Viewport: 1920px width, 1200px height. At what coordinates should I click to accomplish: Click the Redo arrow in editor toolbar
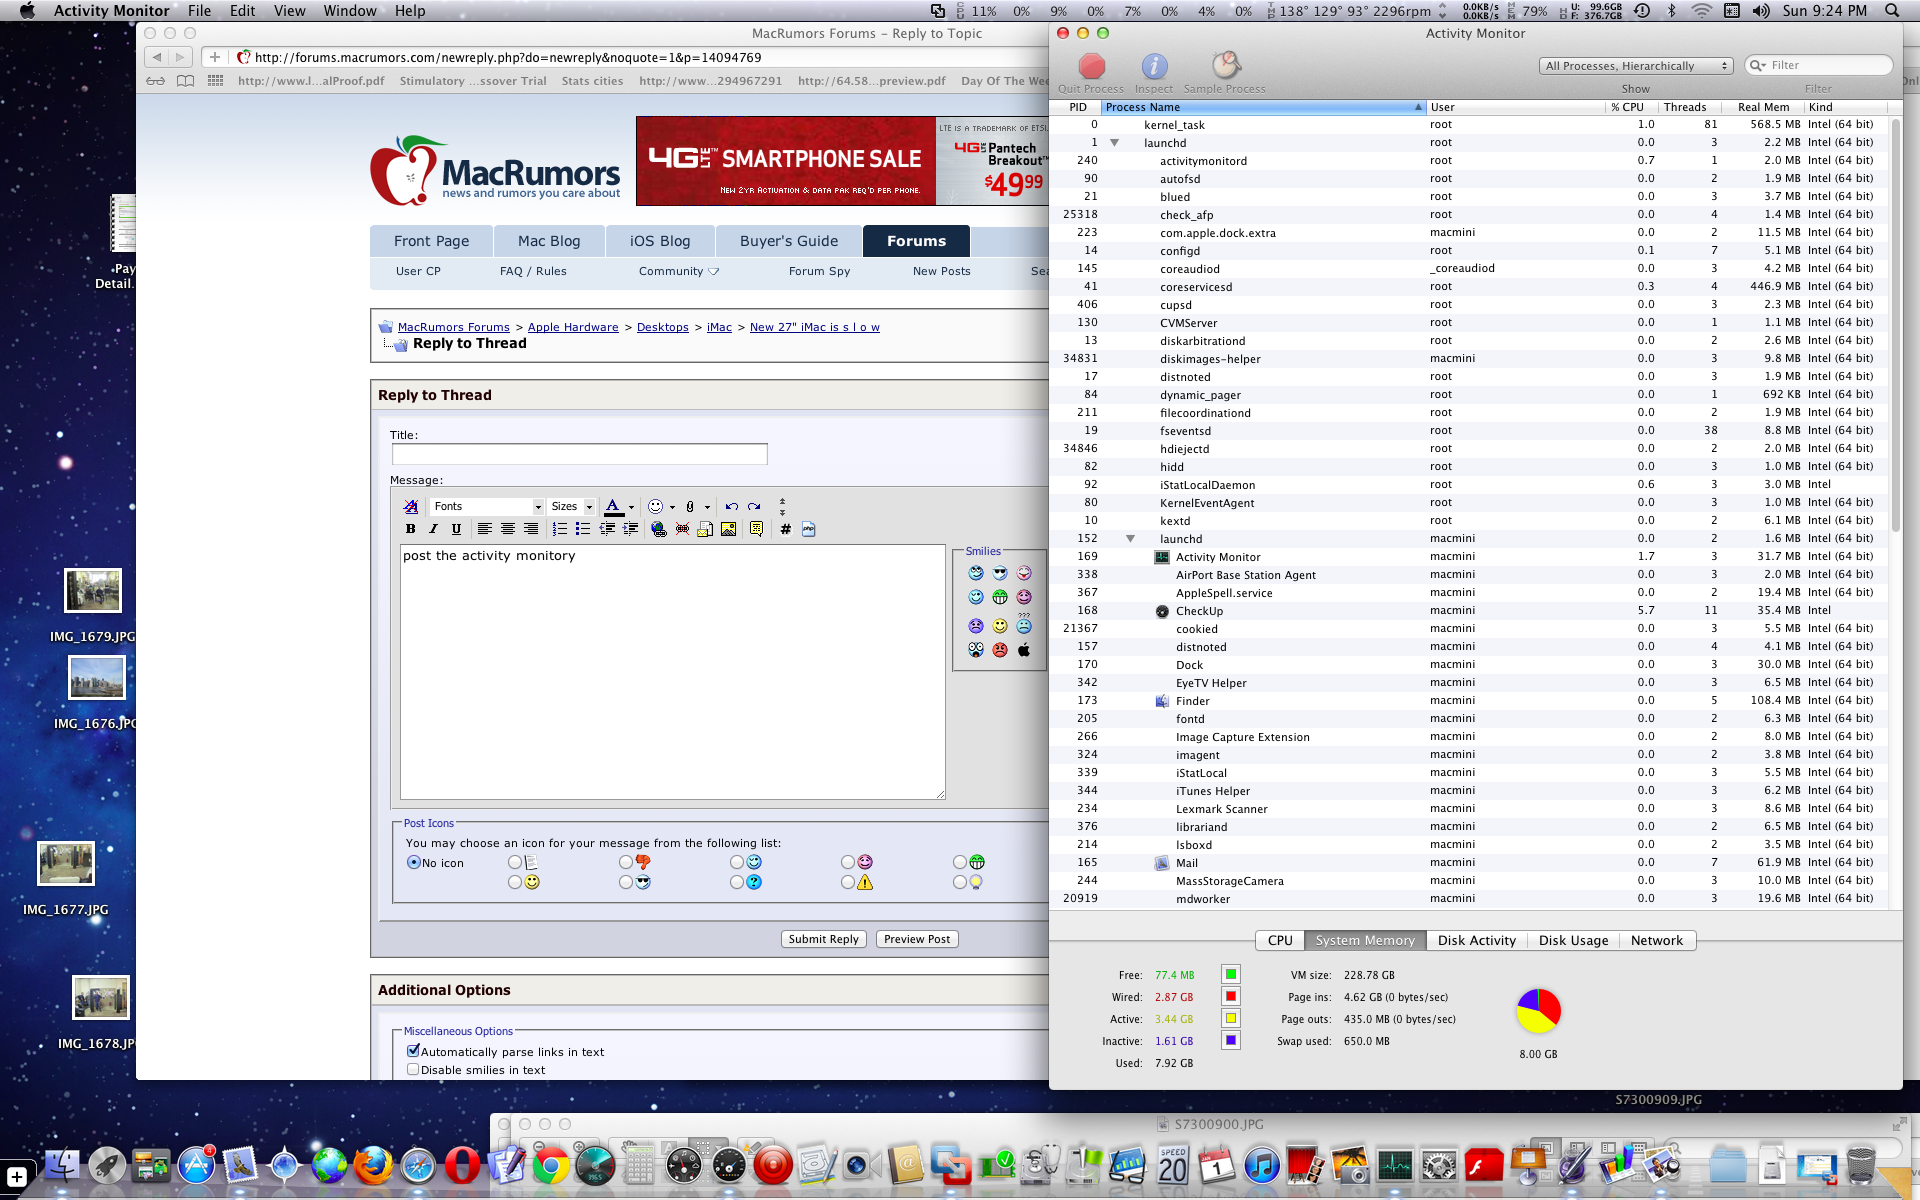coord(754,507)
